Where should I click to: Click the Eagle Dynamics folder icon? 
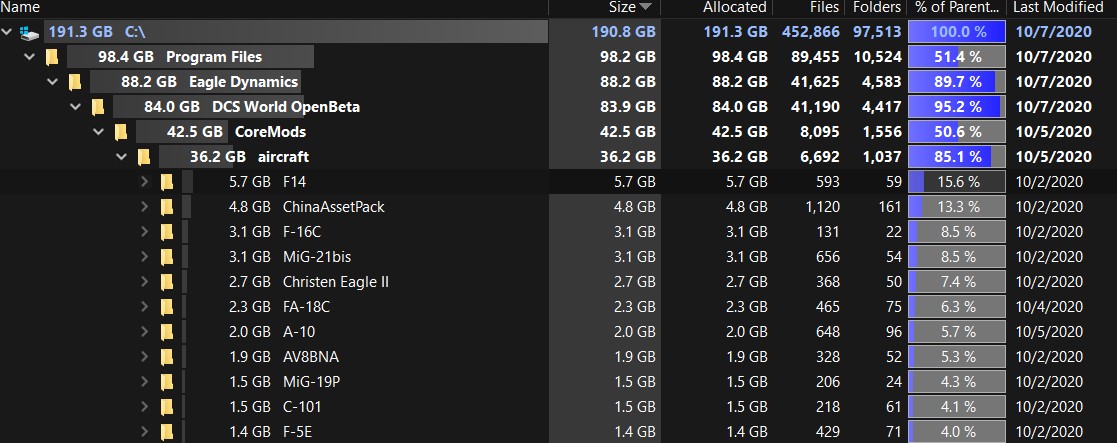75,82
